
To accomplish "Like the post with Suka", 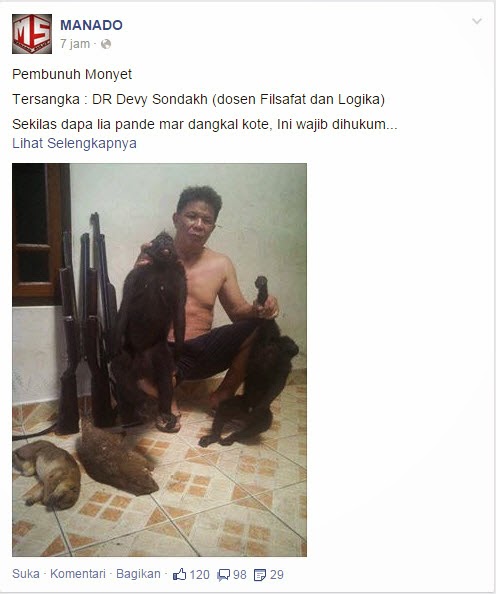I will coord(26,574).
